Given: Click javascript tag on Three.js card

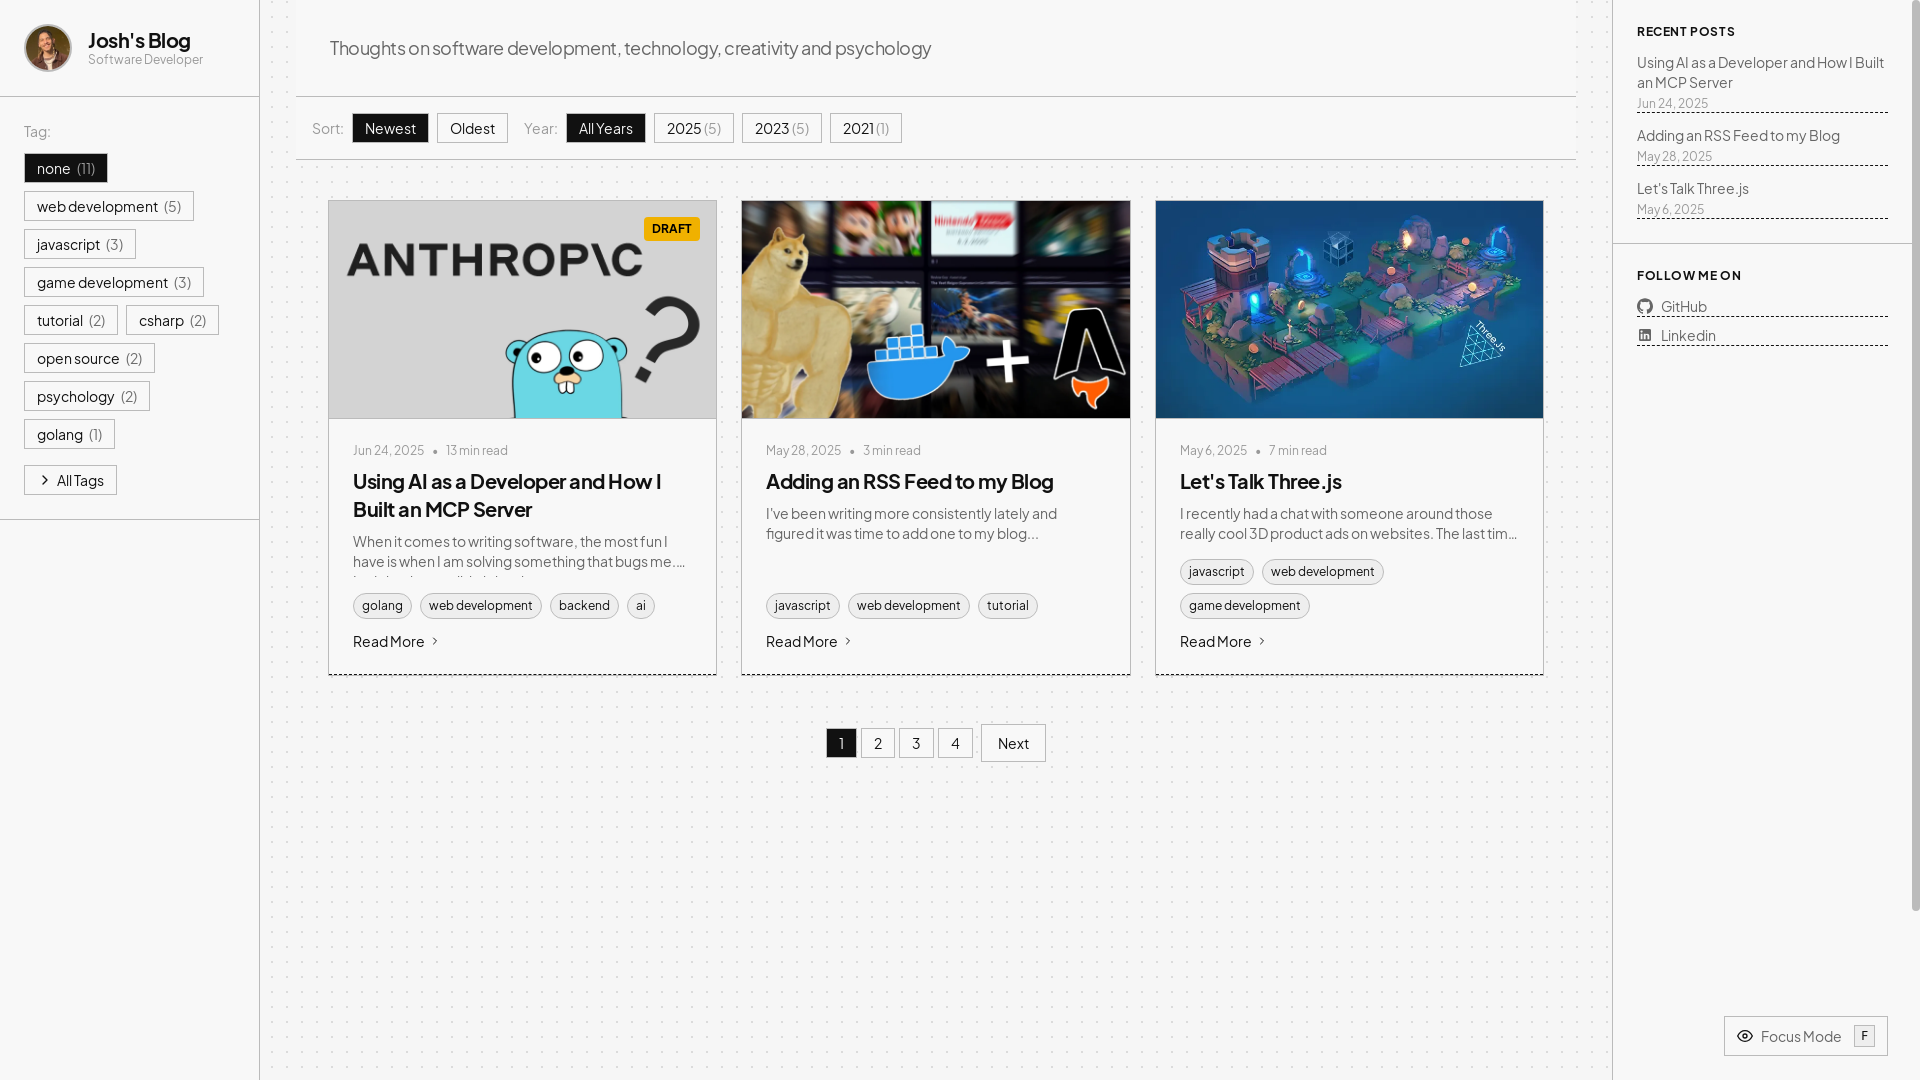Looking at the screenshot, I should [1217, 572].
